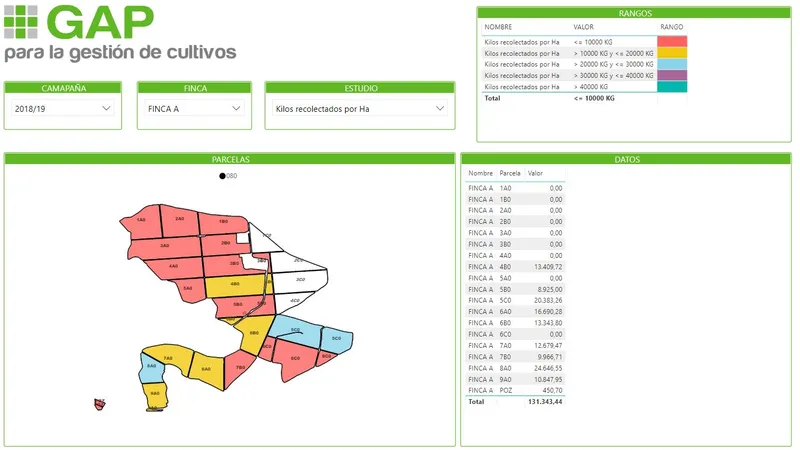Click value 450,70 for parcel POZ
Image resolution: width=800 pixels, height=450 pixels.
pos(552,390)
